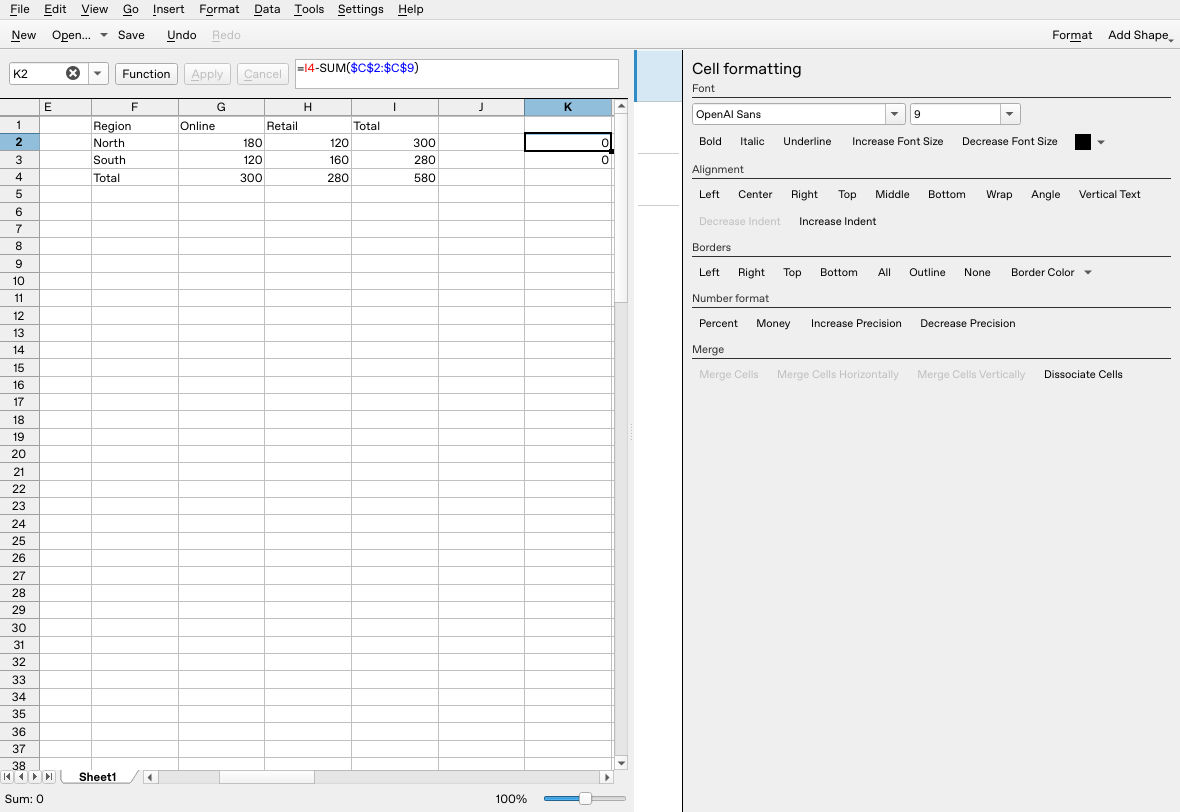The width and height of the screenshot is (1180, 812).
Task: Expand the text color dropdown arrow
Action: coord(1101,142)
